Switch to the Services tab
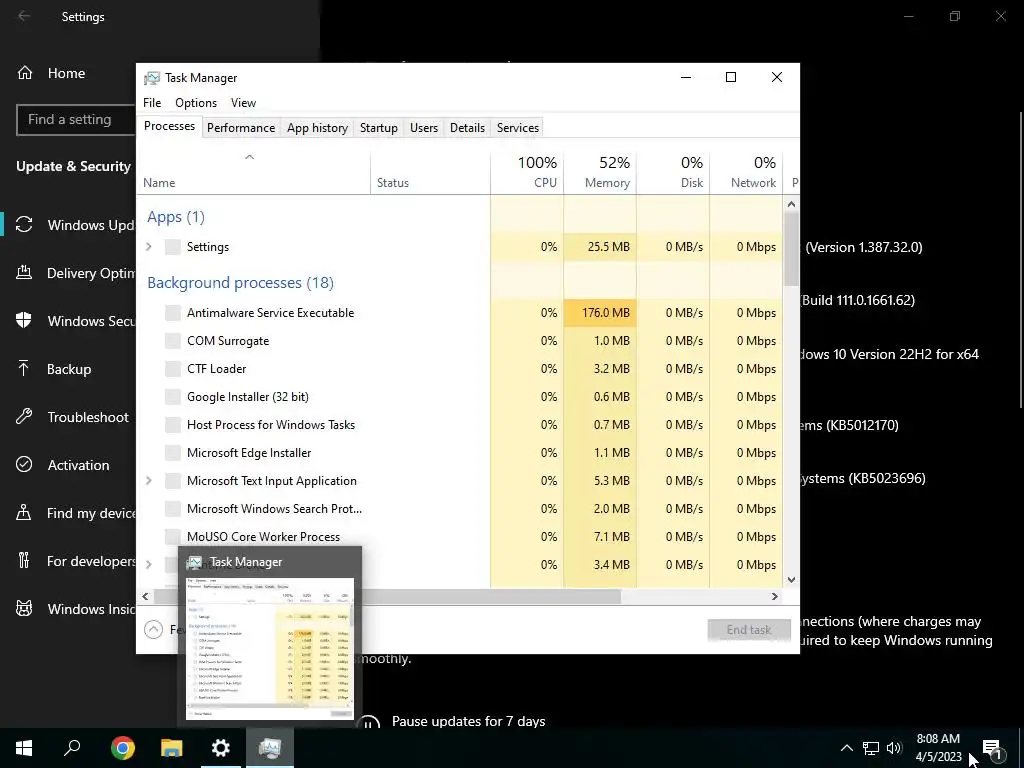Screen dimensions: 1024x768 coord(518,128)
